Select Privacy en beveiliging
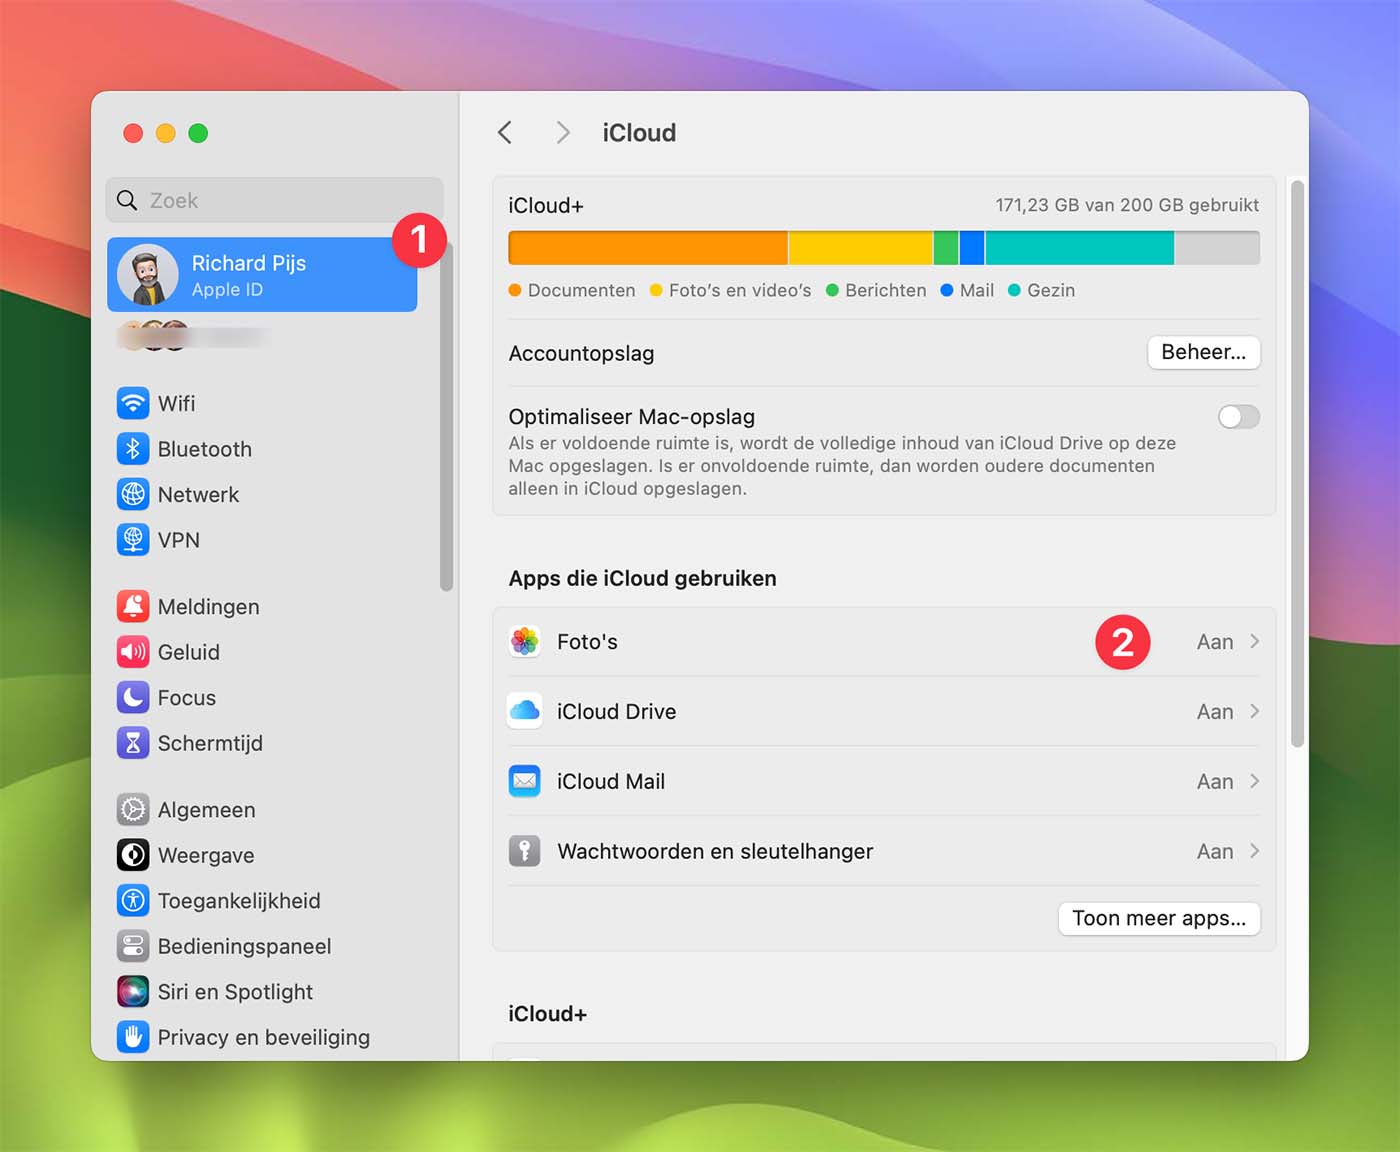Viewport: 1400px width, 1152px height. (x=262, y=1037)
